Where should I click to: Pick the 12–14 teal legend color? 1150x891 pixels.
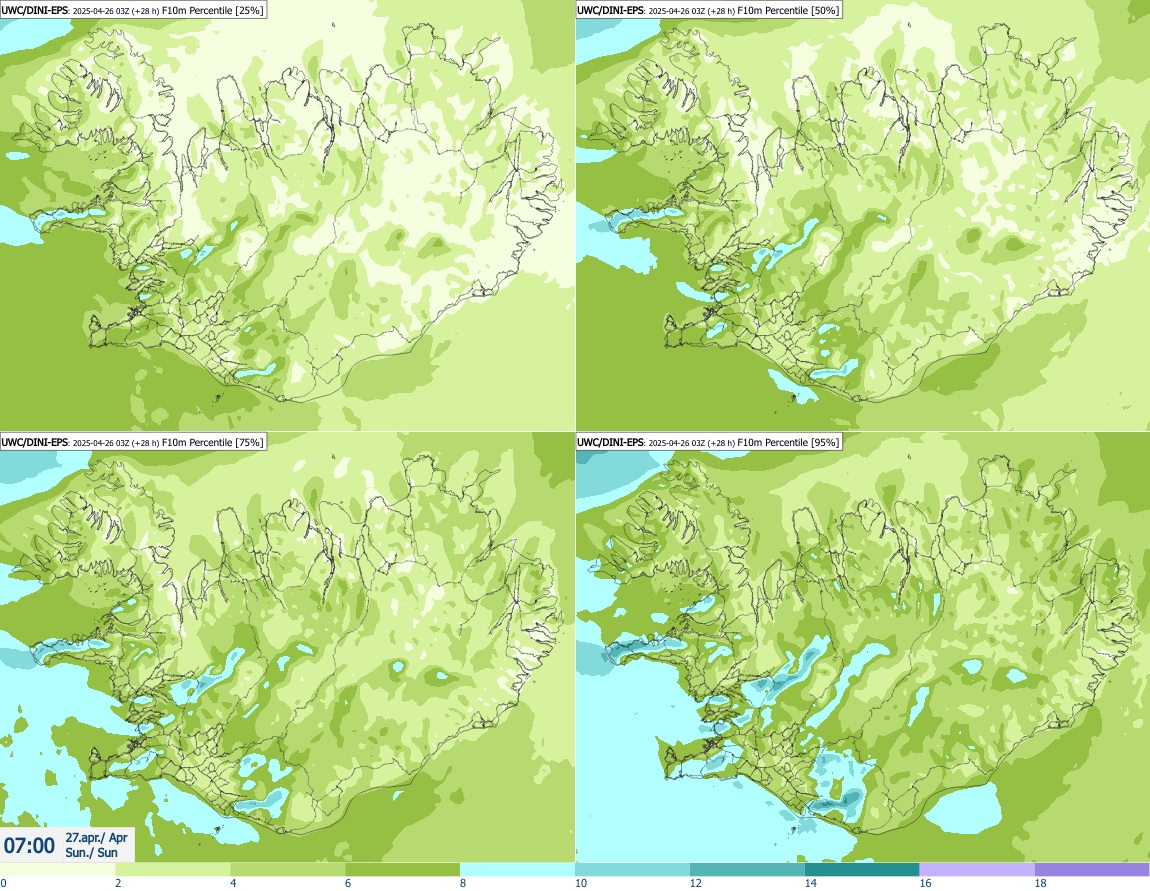(747, 869)
